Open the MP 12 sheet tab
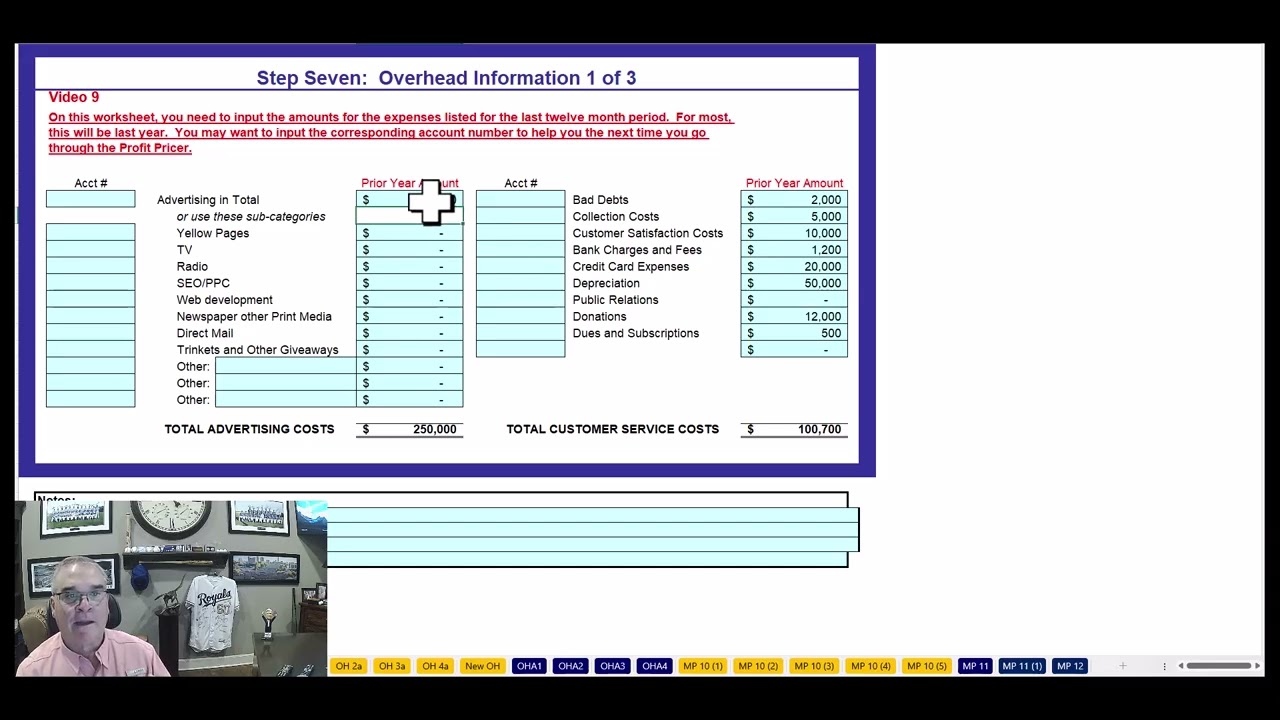Image resolution: width=1280 pixels, height=720 pixels. [x=1070, y=666]
